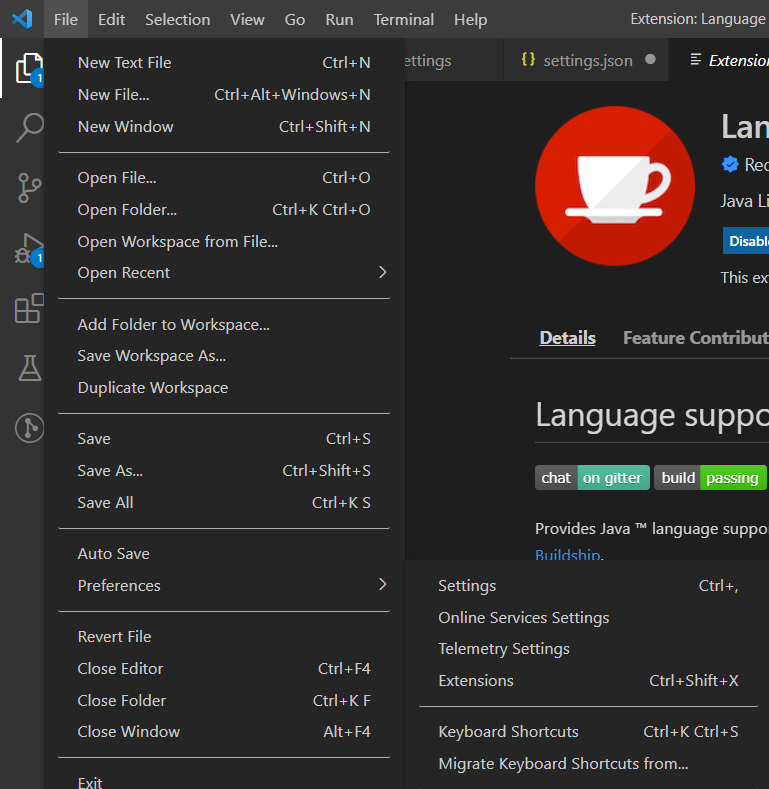Open the Extensions view icon
Image resolution: width=769 pixels, height=789 pixels.
pos(29,308)
